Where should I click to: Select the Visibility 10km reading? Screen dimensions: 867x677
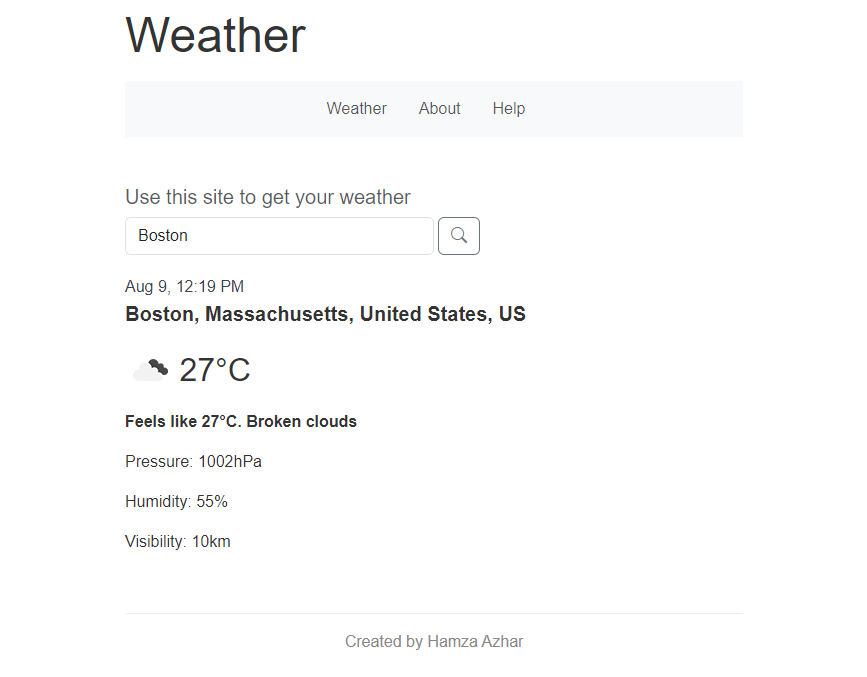point(177,541)
